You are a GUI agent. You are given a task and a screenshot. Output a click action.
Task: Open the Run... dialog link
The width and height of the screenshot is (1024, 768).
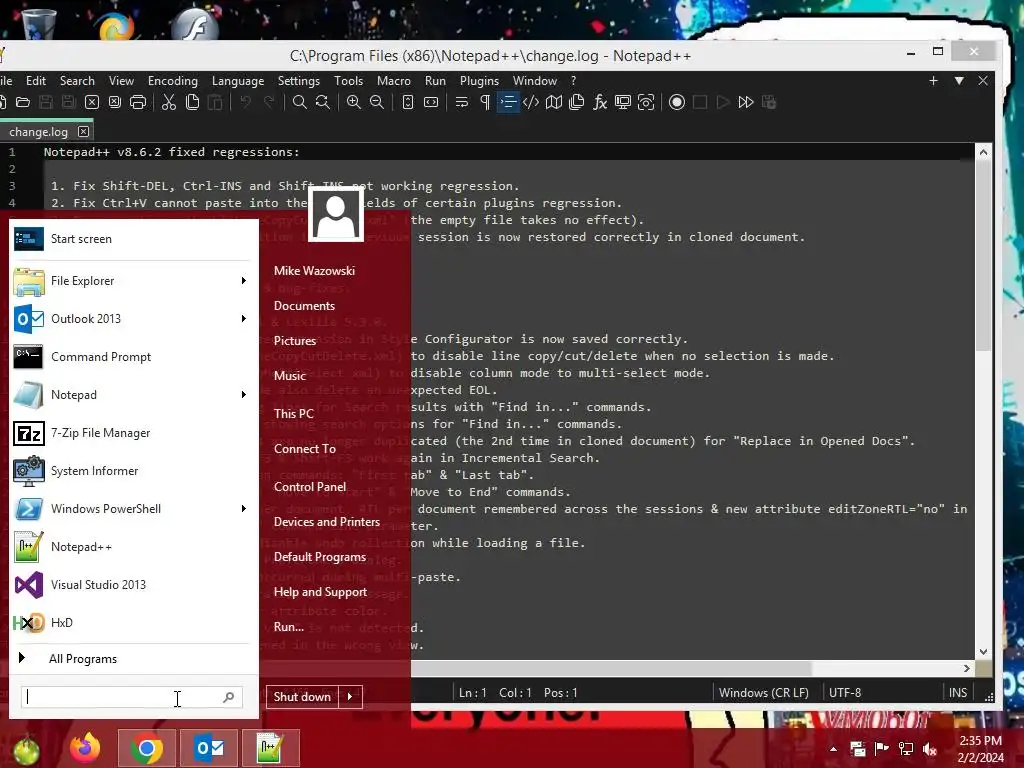pyautogui.click(x=289, y=627)
